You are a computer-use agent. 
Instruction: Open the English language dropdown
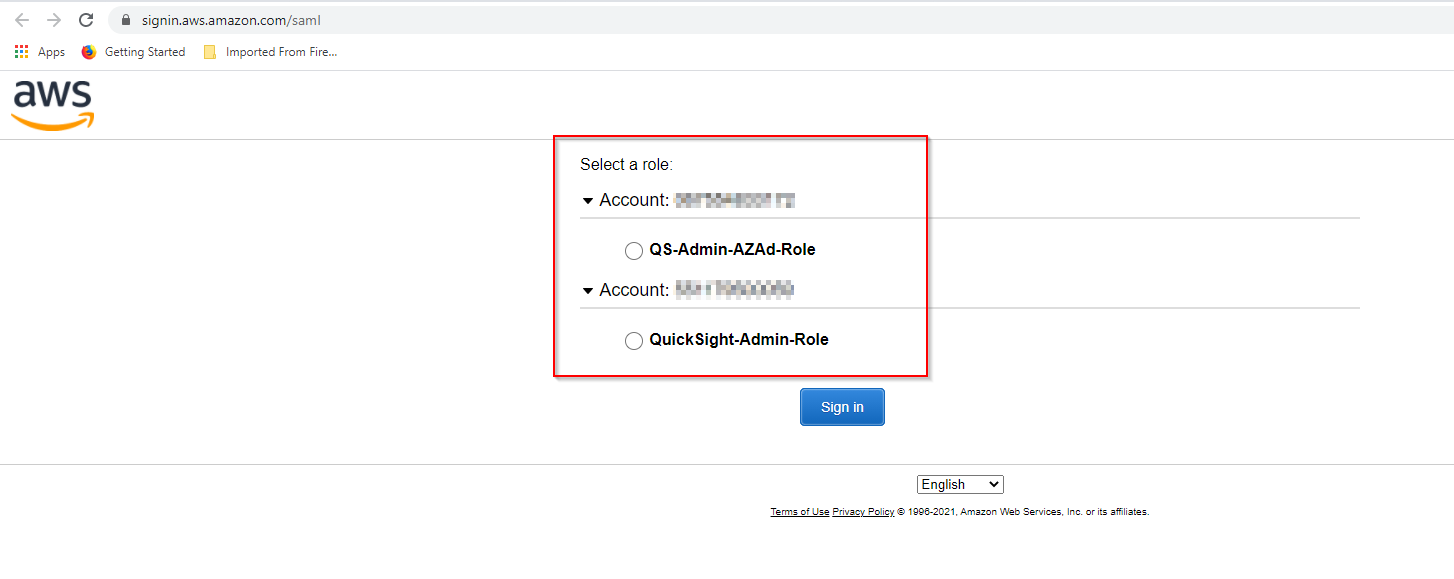[960, 484]
